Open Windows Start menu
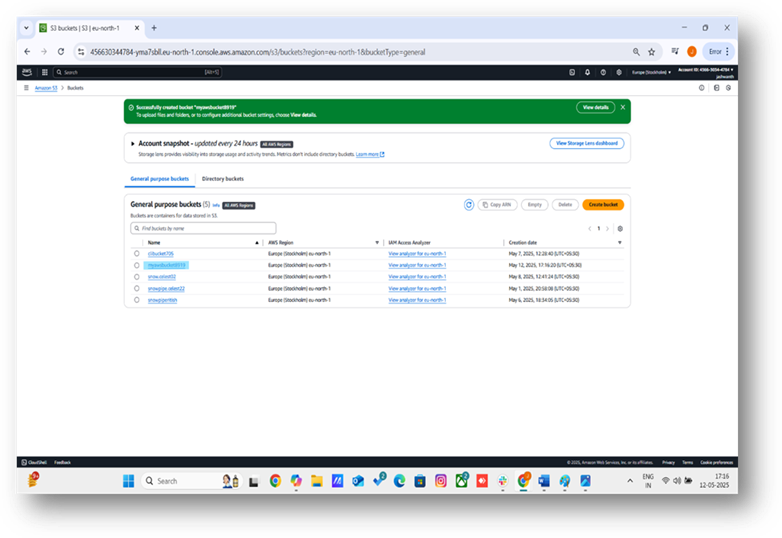The height and width of the screenshot is (538, 782). (x=129, y=481)
